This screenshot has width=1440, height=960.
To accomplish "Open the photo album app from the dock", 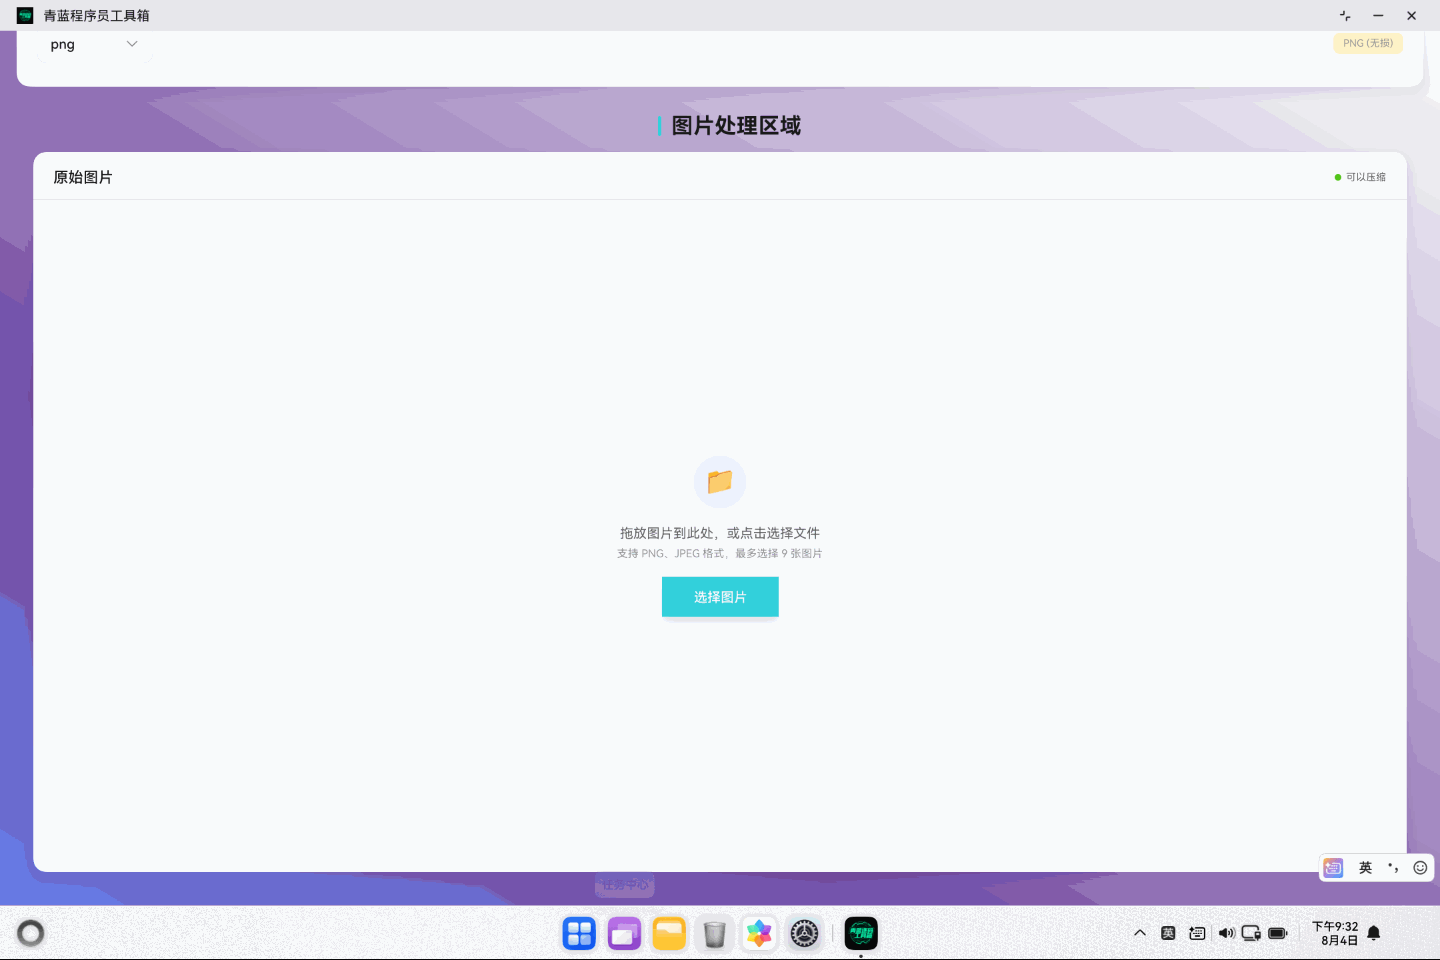I will [x=758, y=933].
